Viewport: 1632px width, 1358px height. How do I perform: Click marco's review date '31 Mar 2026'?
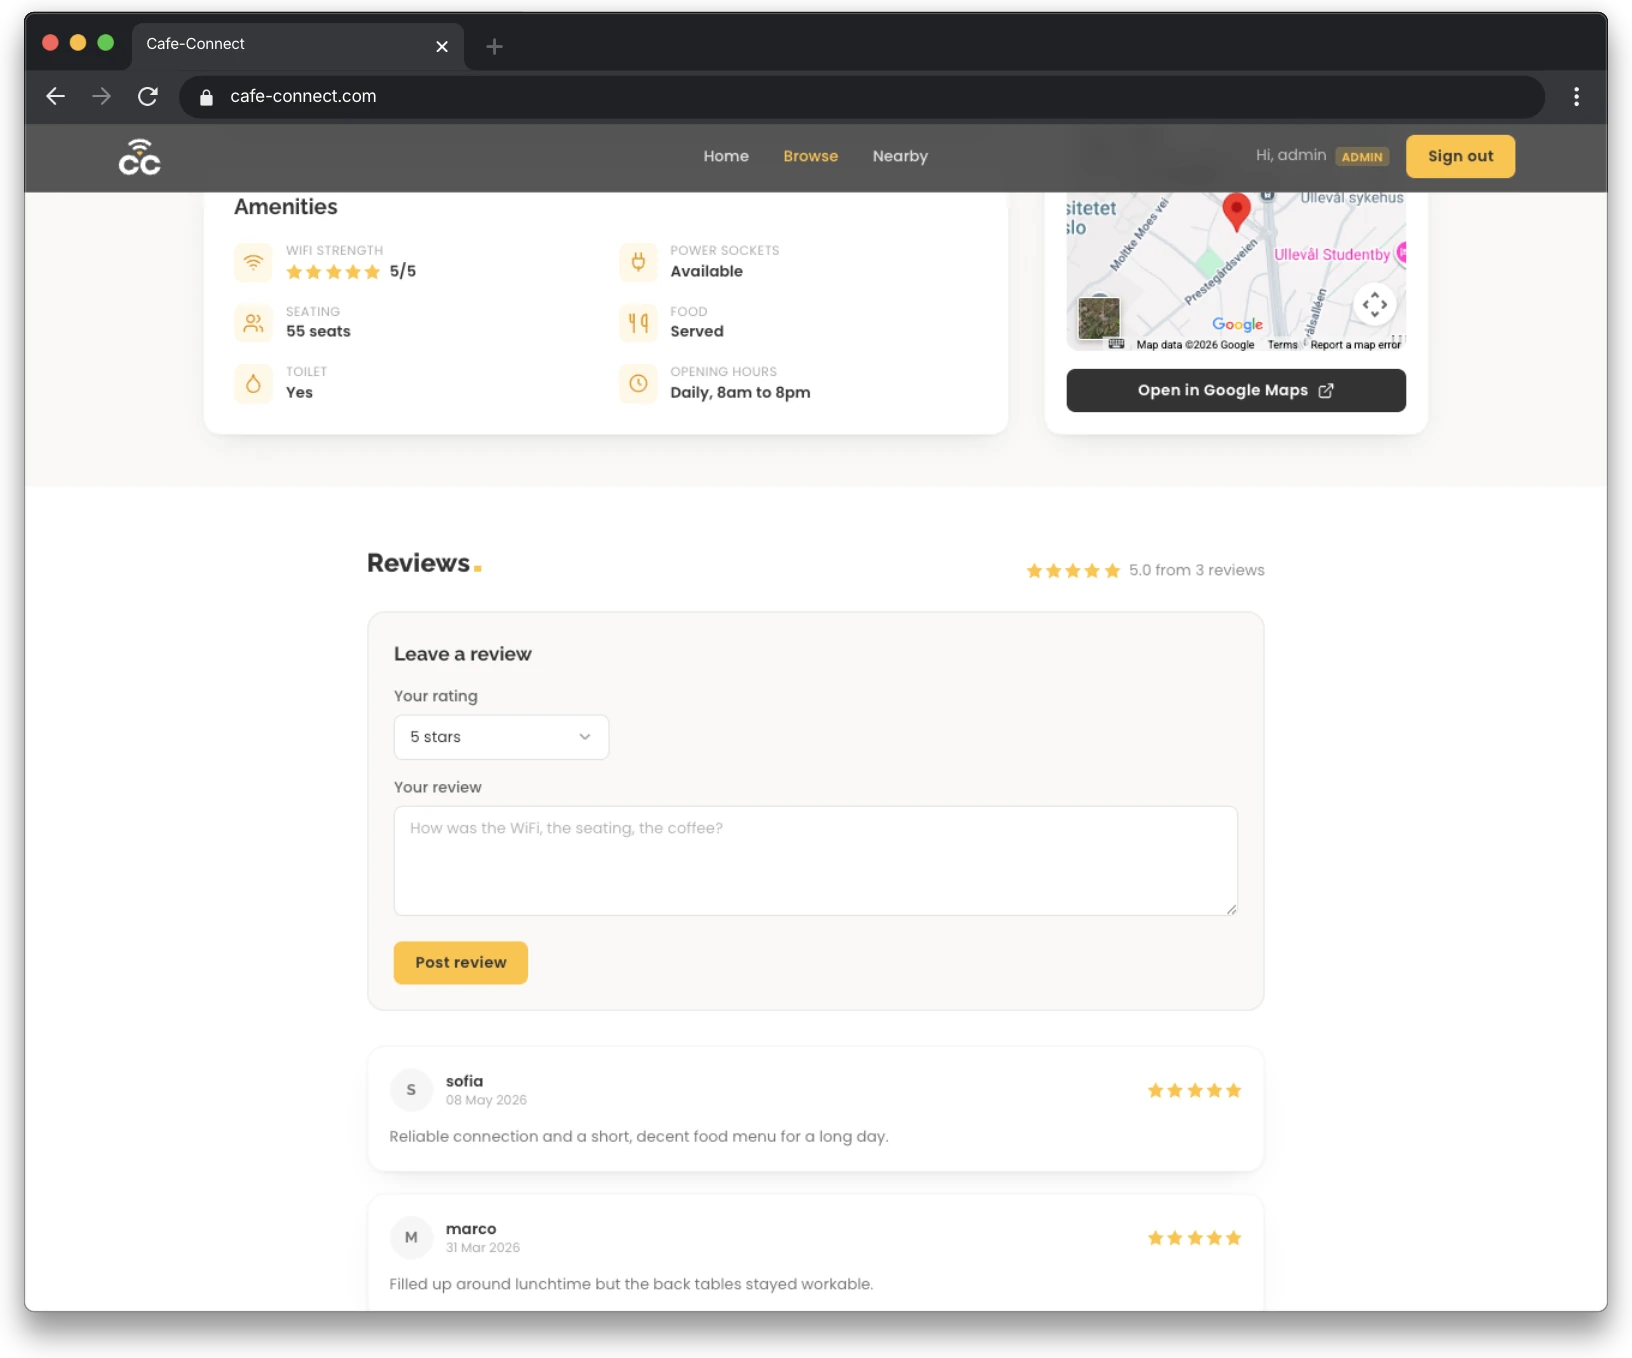(483, 1248)
